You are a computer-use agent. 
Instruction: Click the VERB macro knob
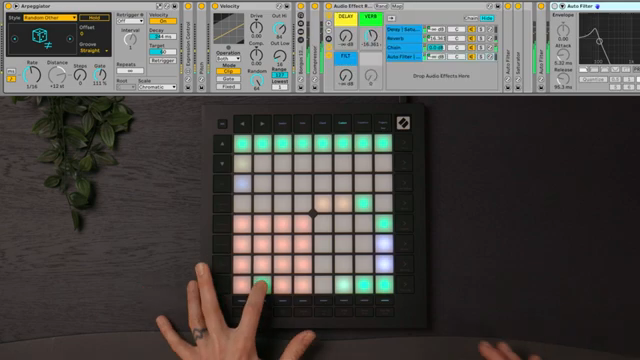(x=371, y=36)
